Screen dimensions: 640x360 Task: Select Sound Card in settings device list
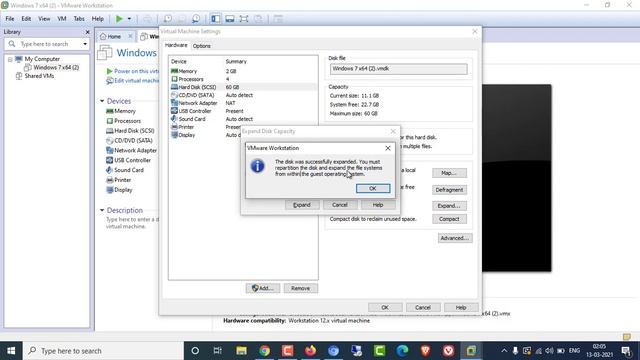pos(243,119)
